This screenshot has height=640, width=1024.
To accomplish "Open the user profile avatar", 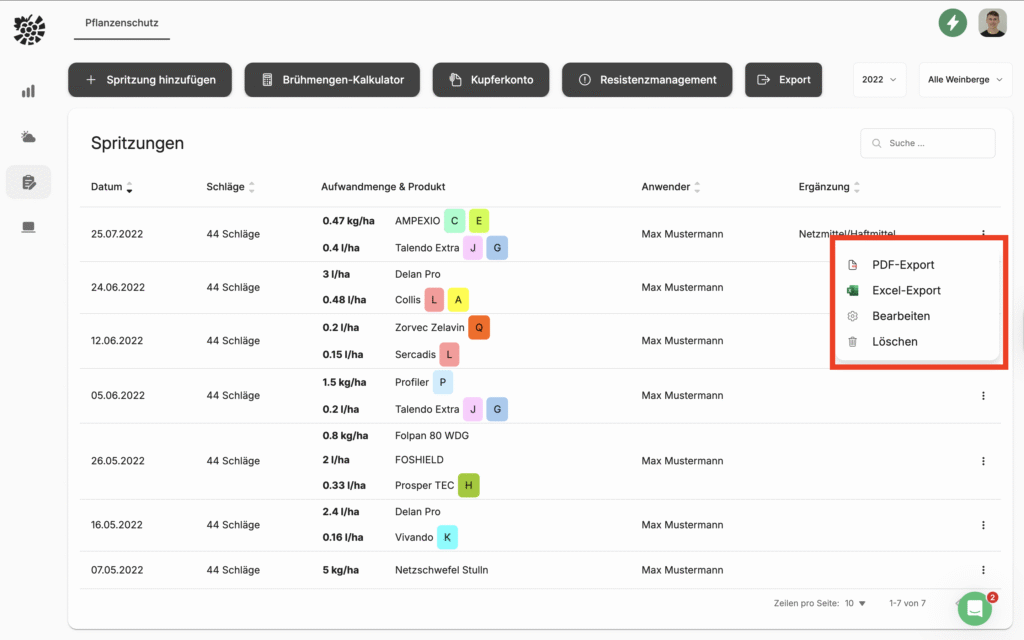I will click(x=992, y=22).
